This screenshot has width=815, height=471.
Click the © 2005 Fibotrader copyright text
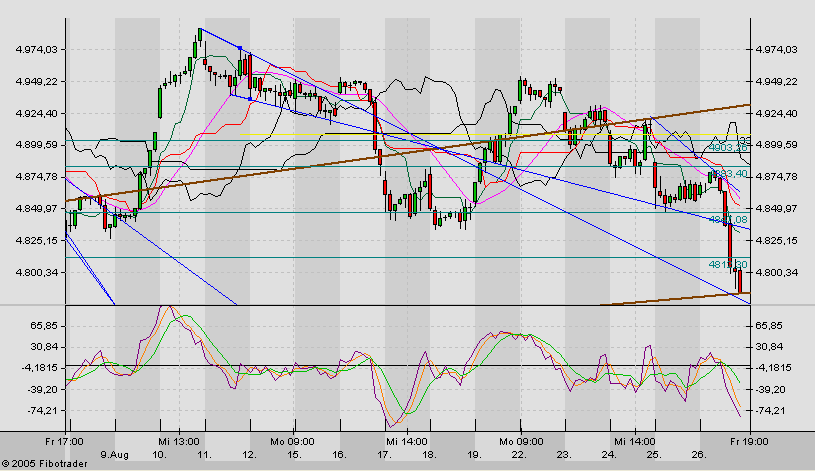tap(44, 464)
